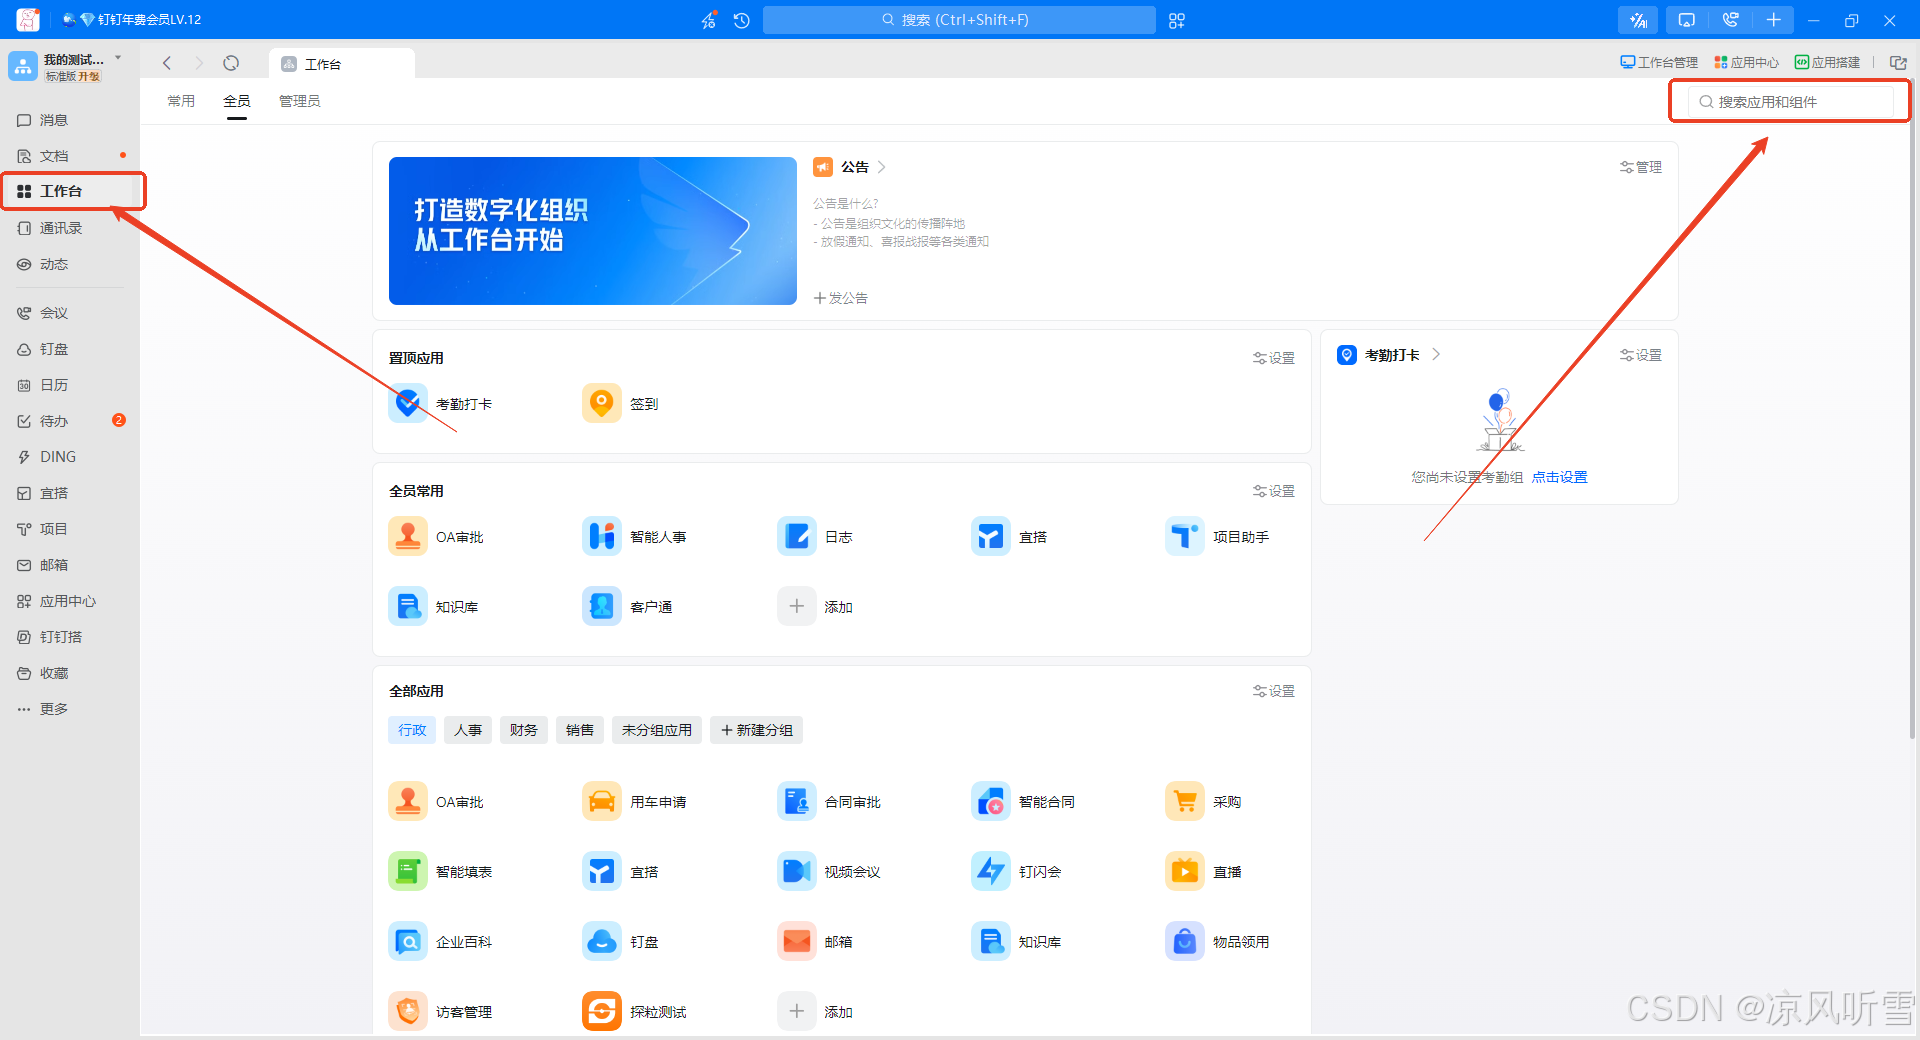Click the global 搜索 bar in title bar
1920x1040 pixels.
(959, 20)
